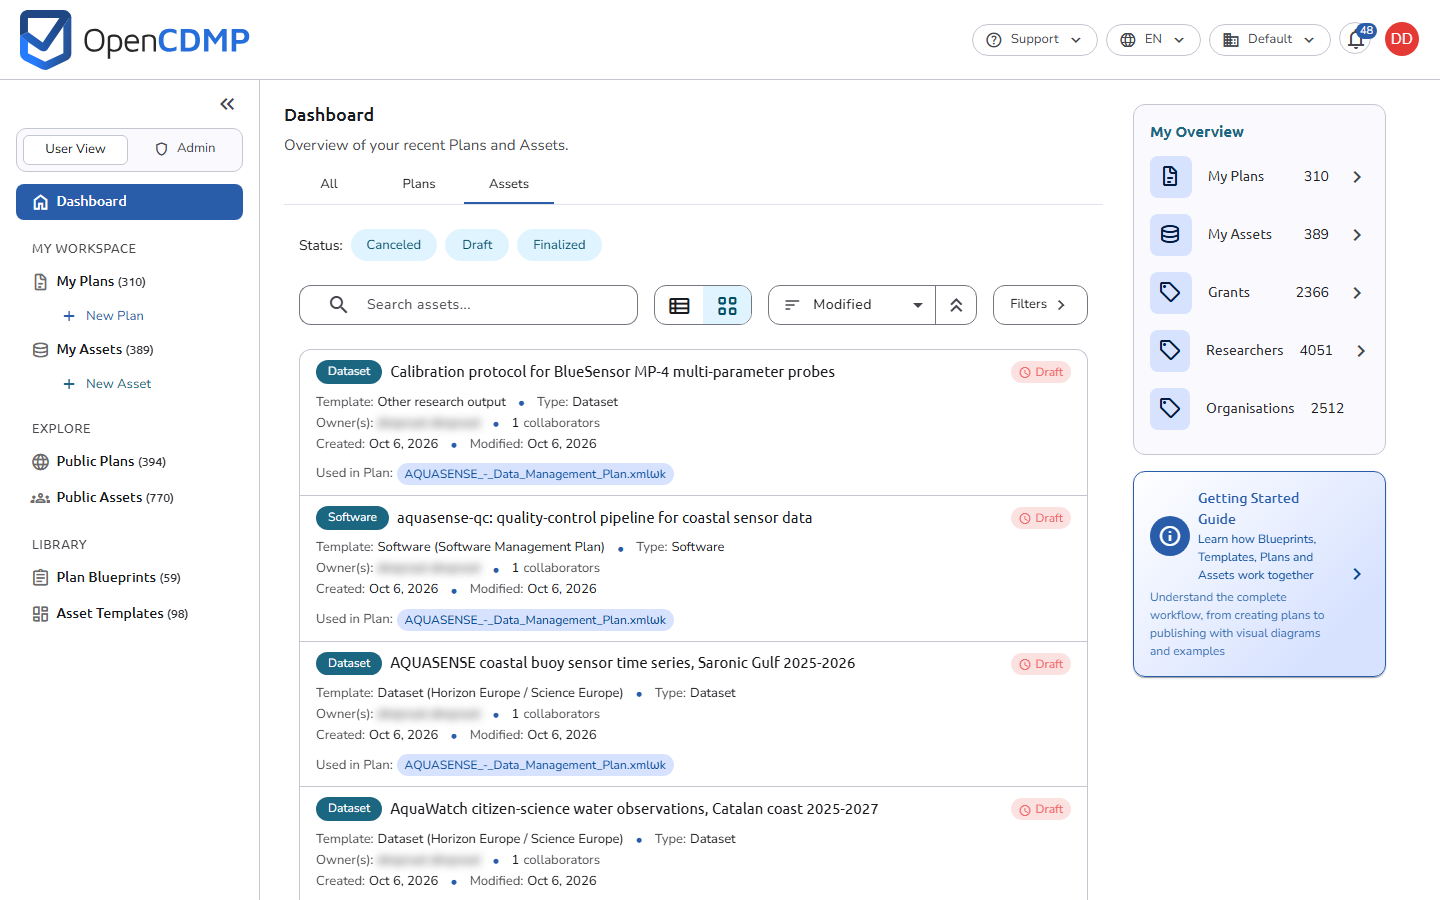The width and height of the screenshot is (1440, 900).
Task: Open Getting Started Guide chevron
Action: pyautogui.click(x=1357, y=574)
